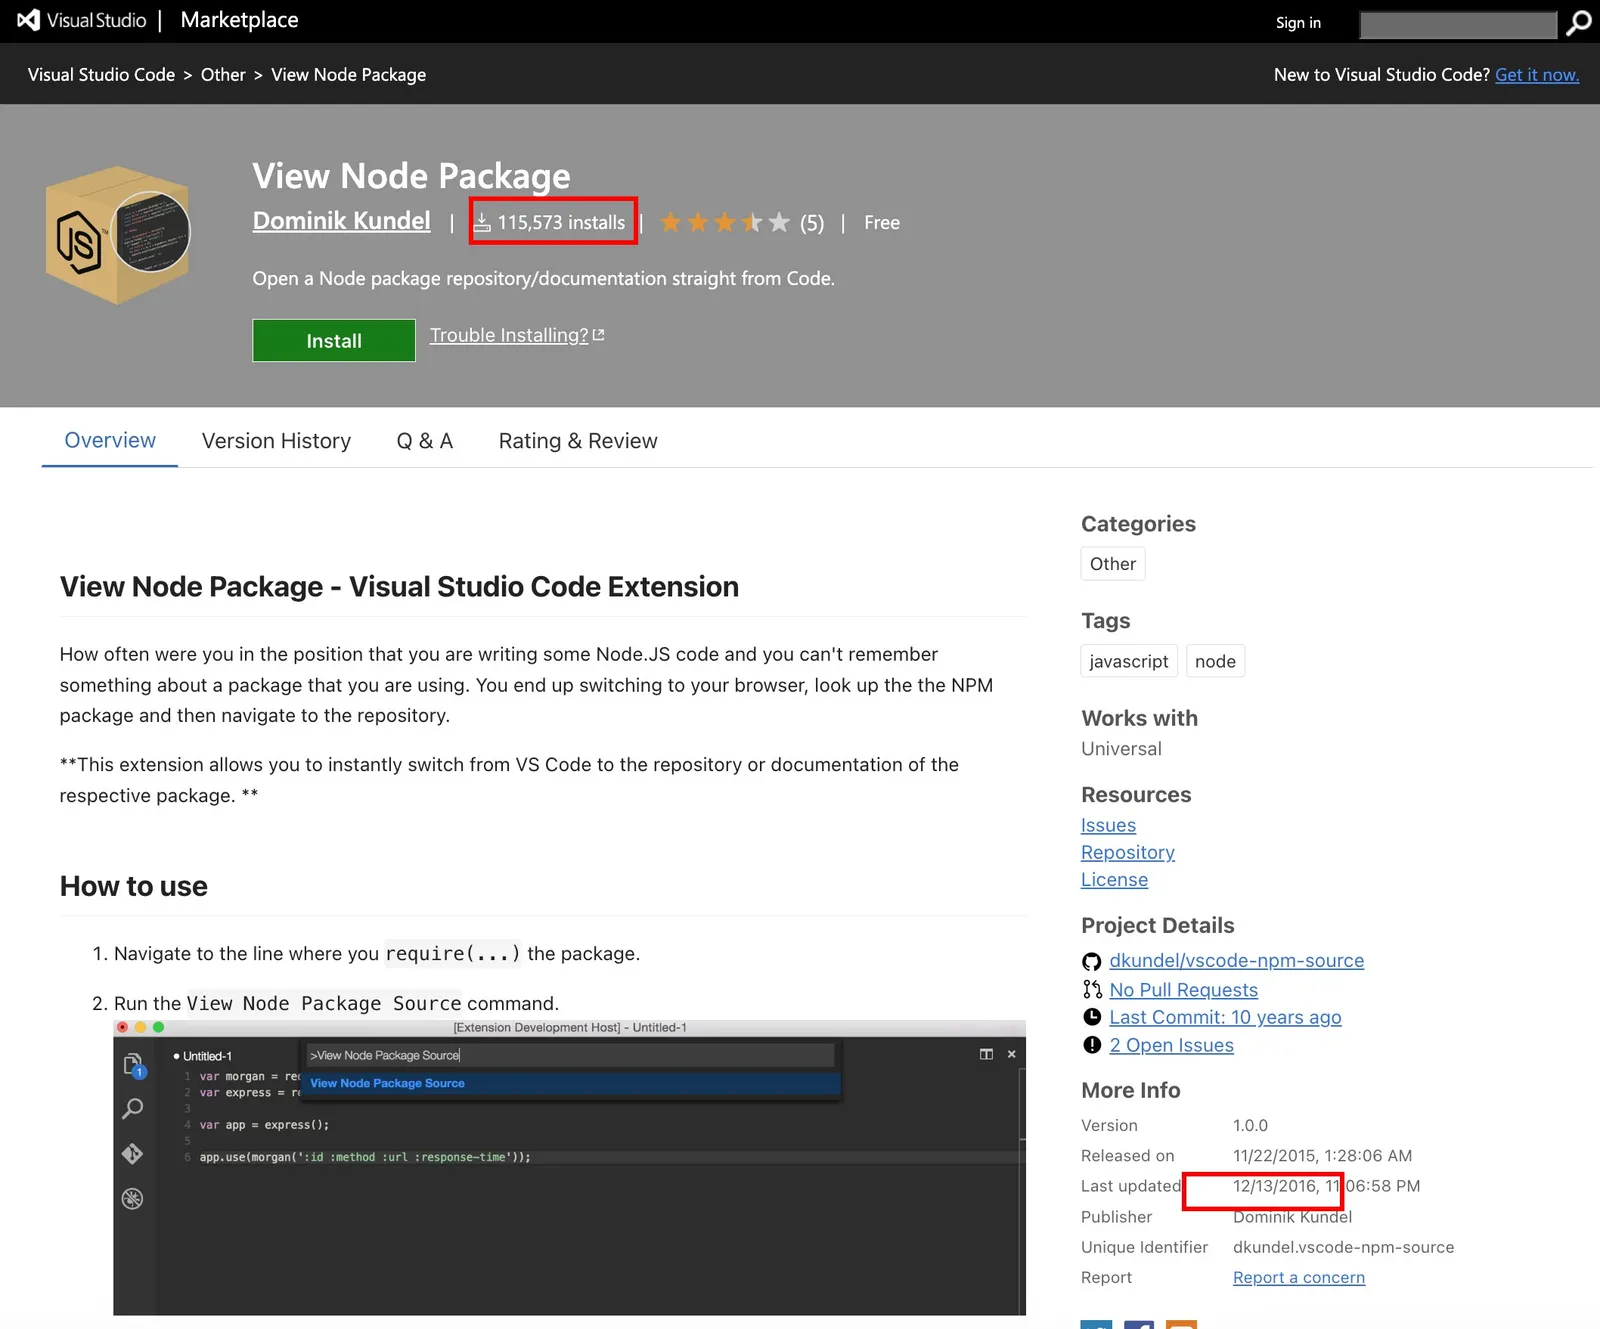1600x1329 pixels.
Task: Select the node tag
Action: (1215, 661)
